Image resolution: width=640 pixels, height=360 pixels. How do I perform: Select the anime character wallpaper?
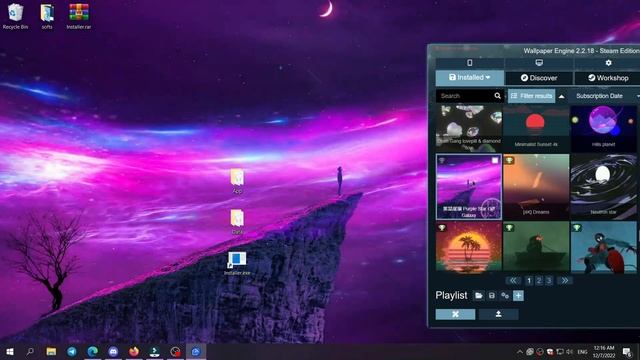pyautogui.click(x=604, y=247)
